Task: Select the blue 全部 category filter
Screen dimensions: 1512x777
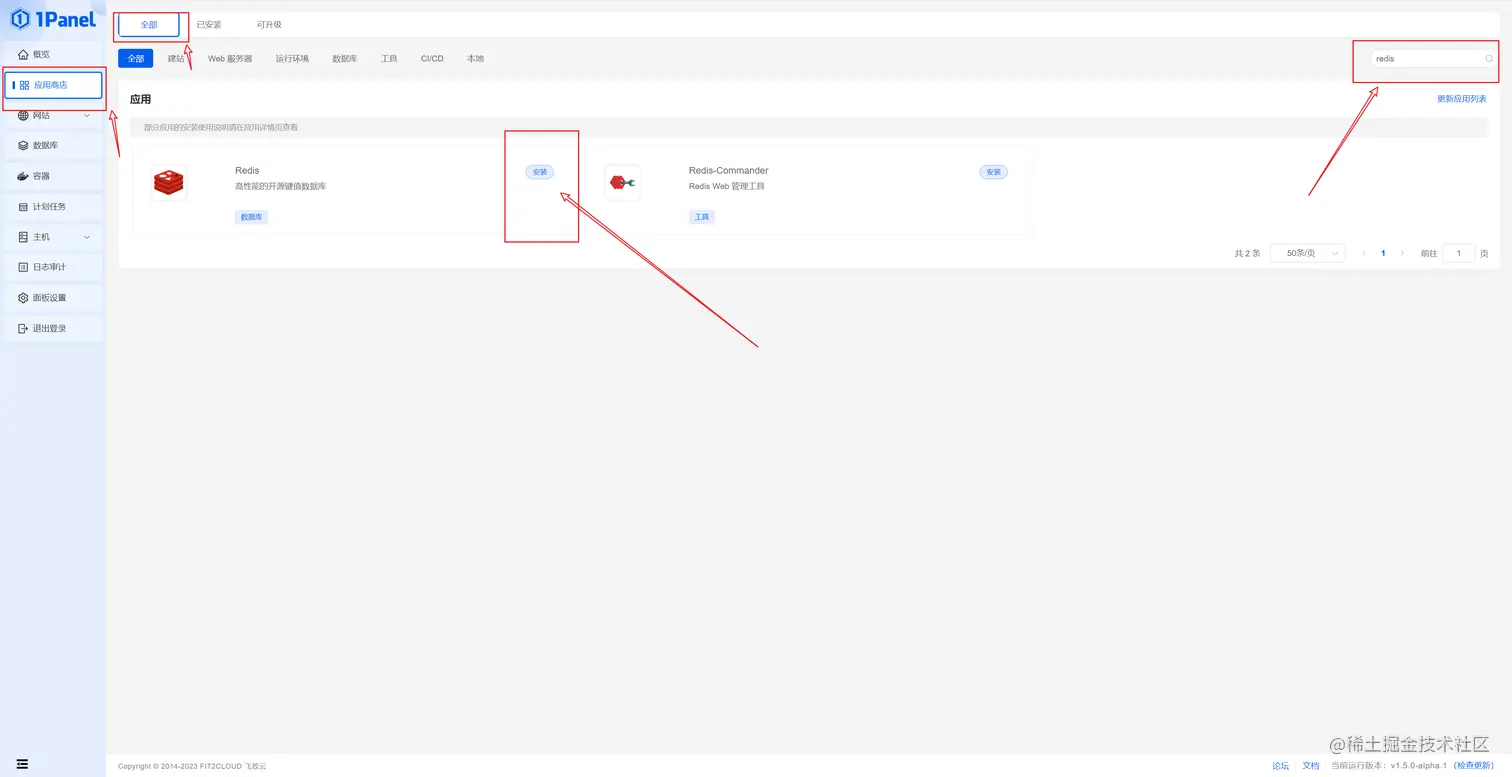Action: (135, 59)
